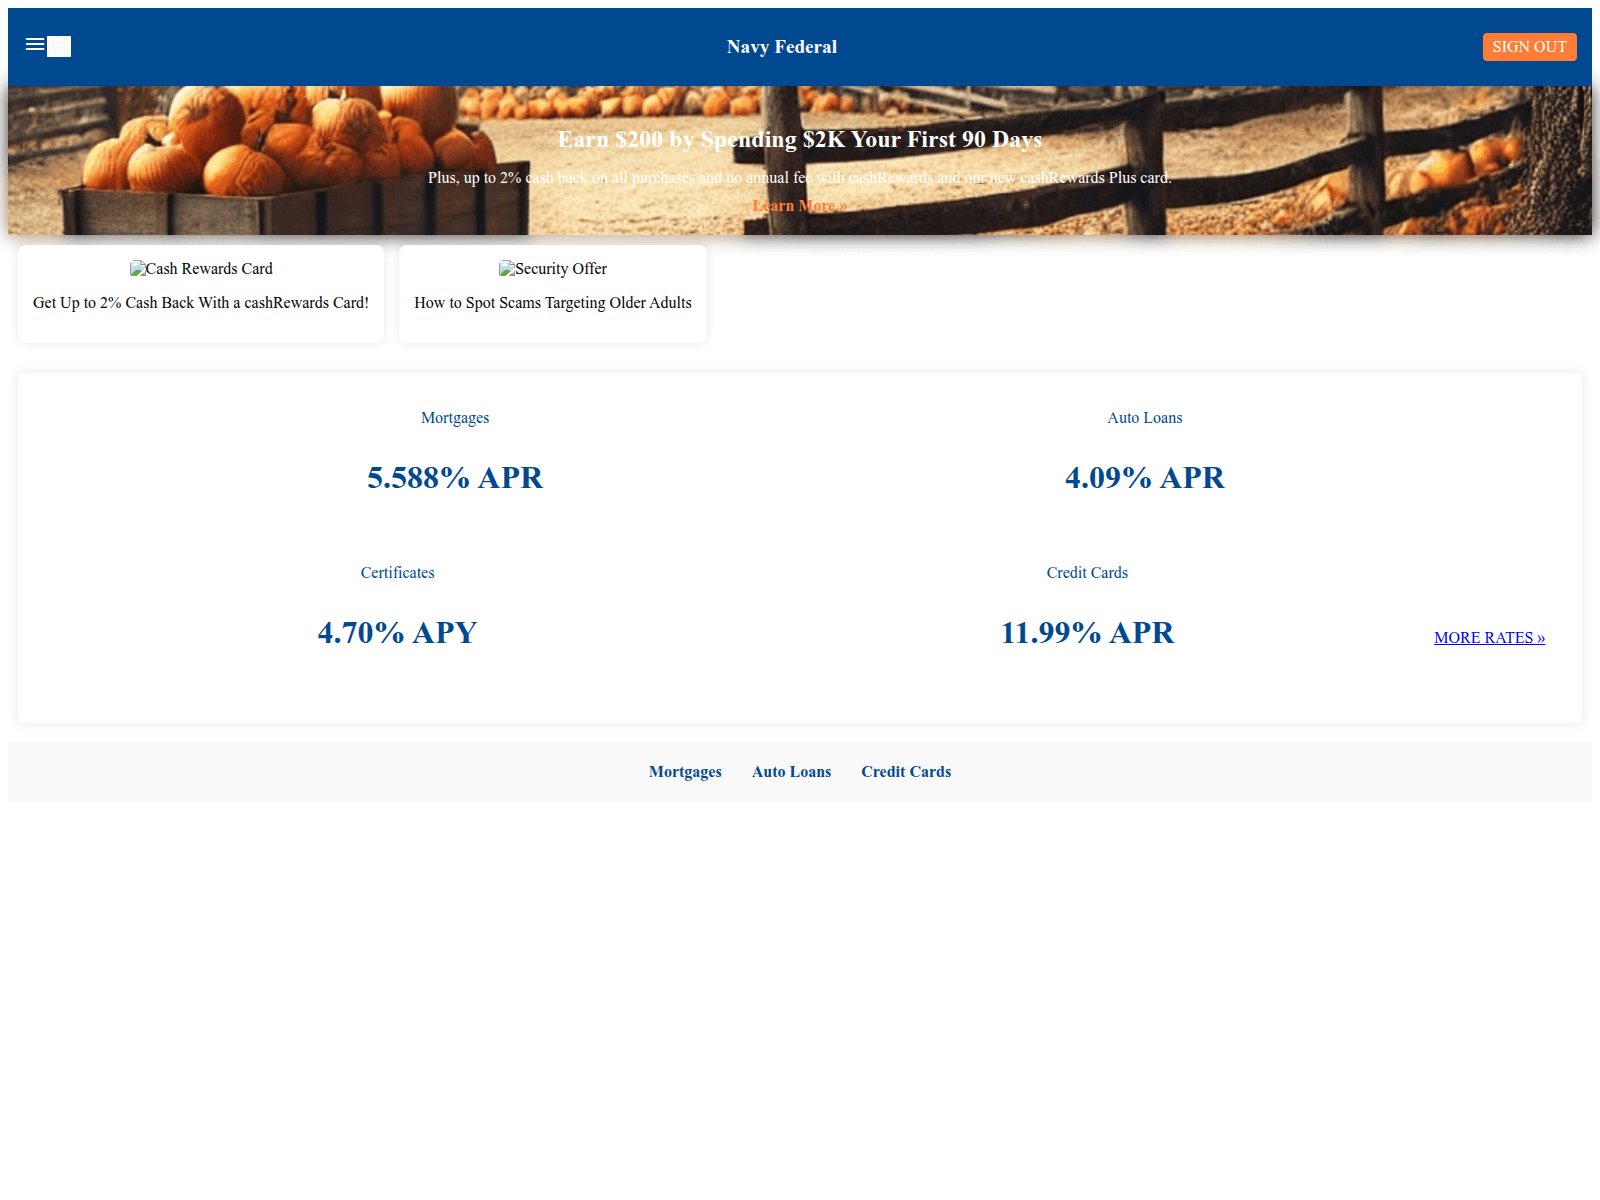Click the 4.09% APR auto rate
This screenshot has width=1600, height=1200.
click(1145, 478)
